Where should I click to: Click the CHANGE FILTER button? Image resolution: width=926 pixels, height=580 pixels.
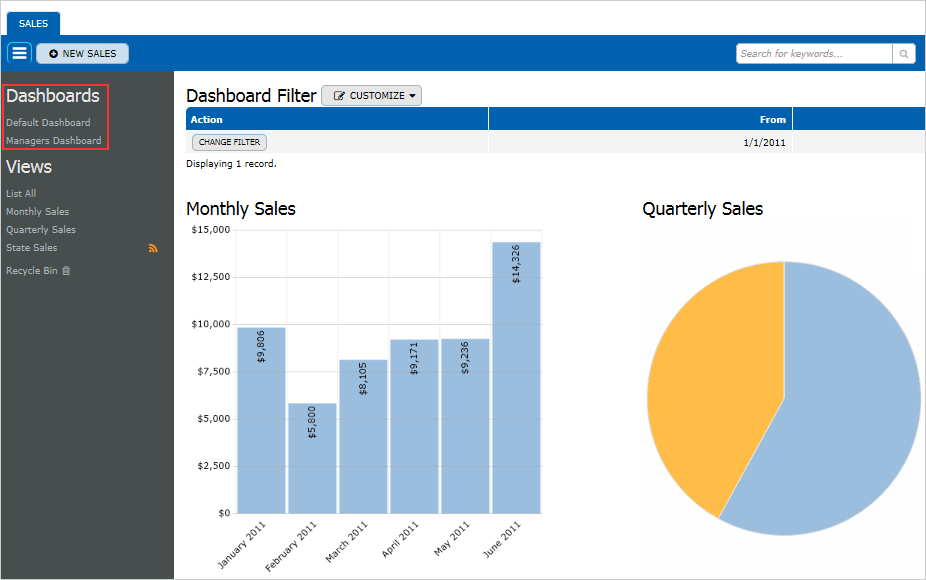229,142
